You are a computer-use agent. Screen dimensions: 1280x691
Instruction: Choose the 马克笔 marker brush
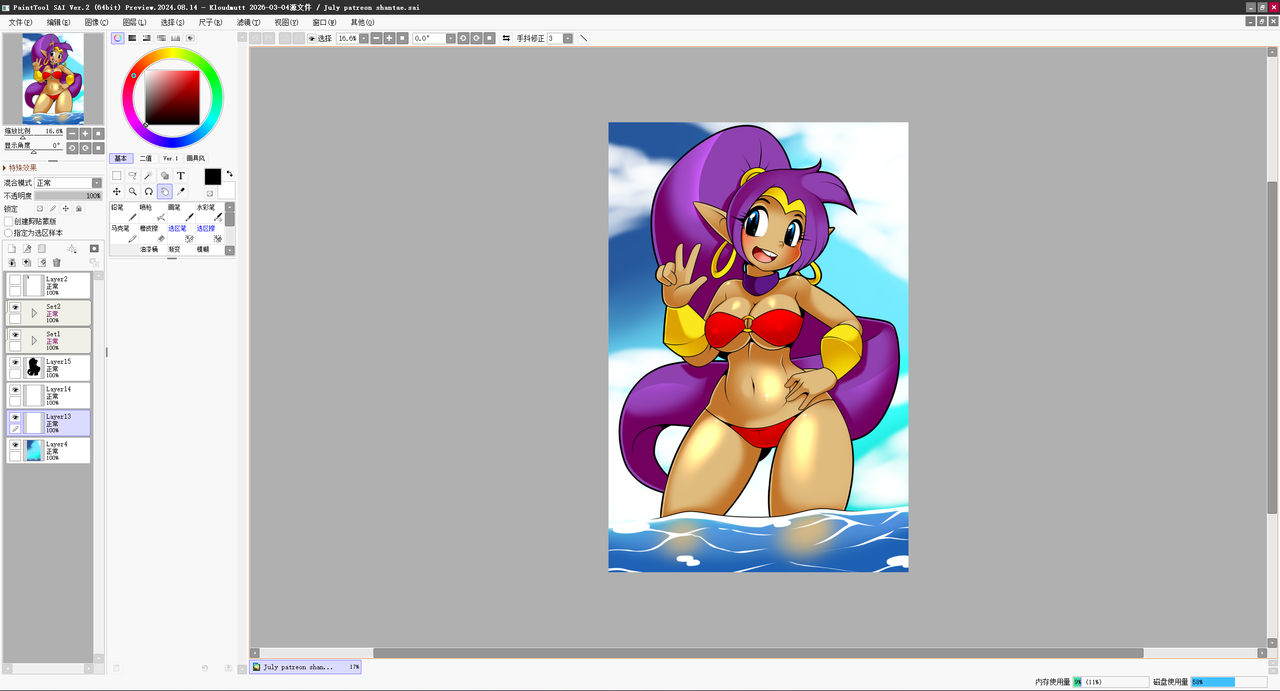[x=124, y=234]
